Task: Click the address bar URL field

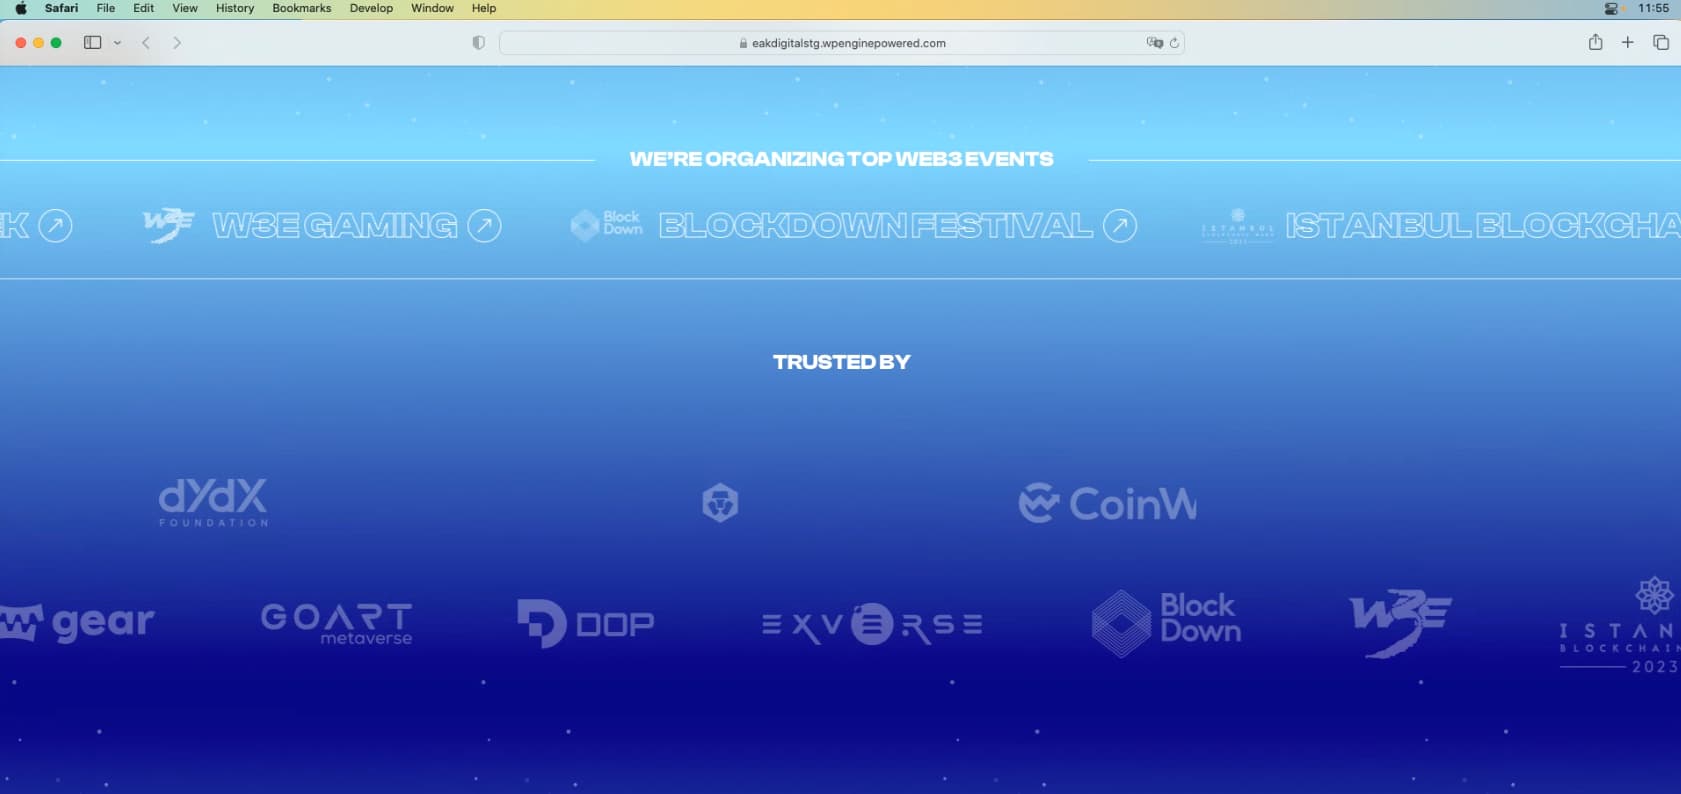Action: (x=842, y=43)
